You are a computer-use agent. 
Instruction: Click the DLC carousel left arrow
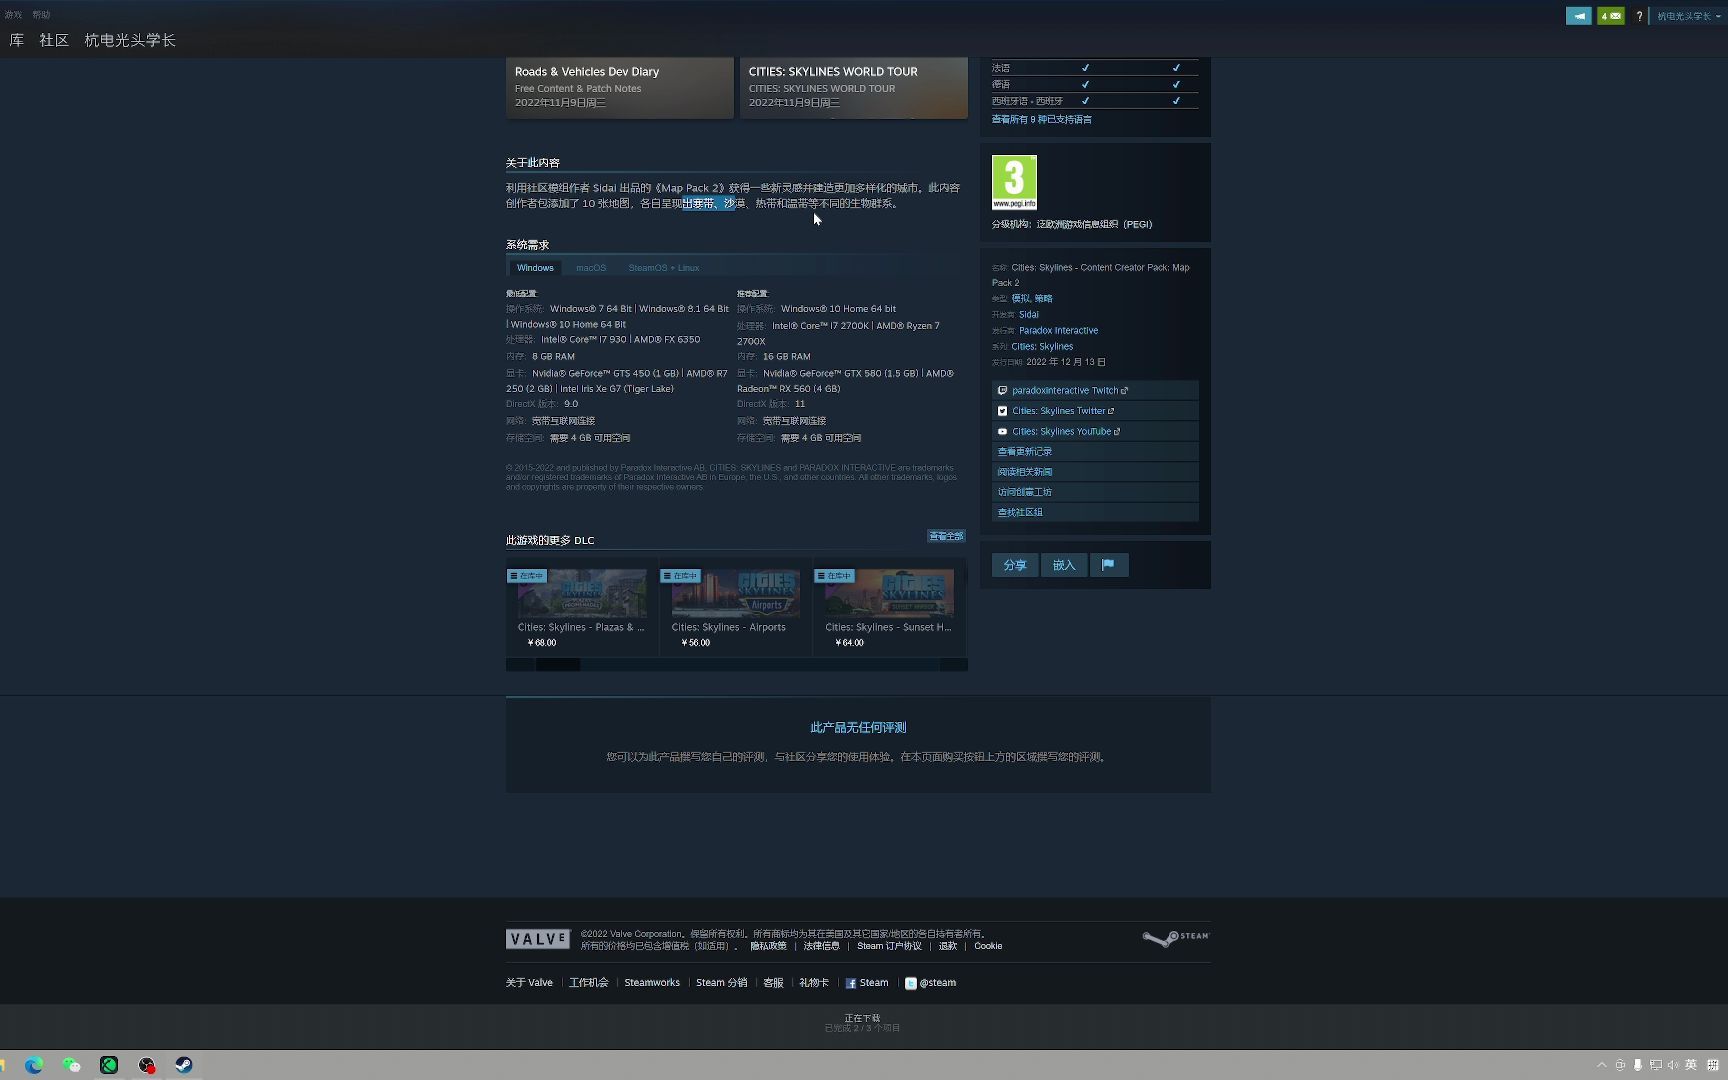click(519, 665)
